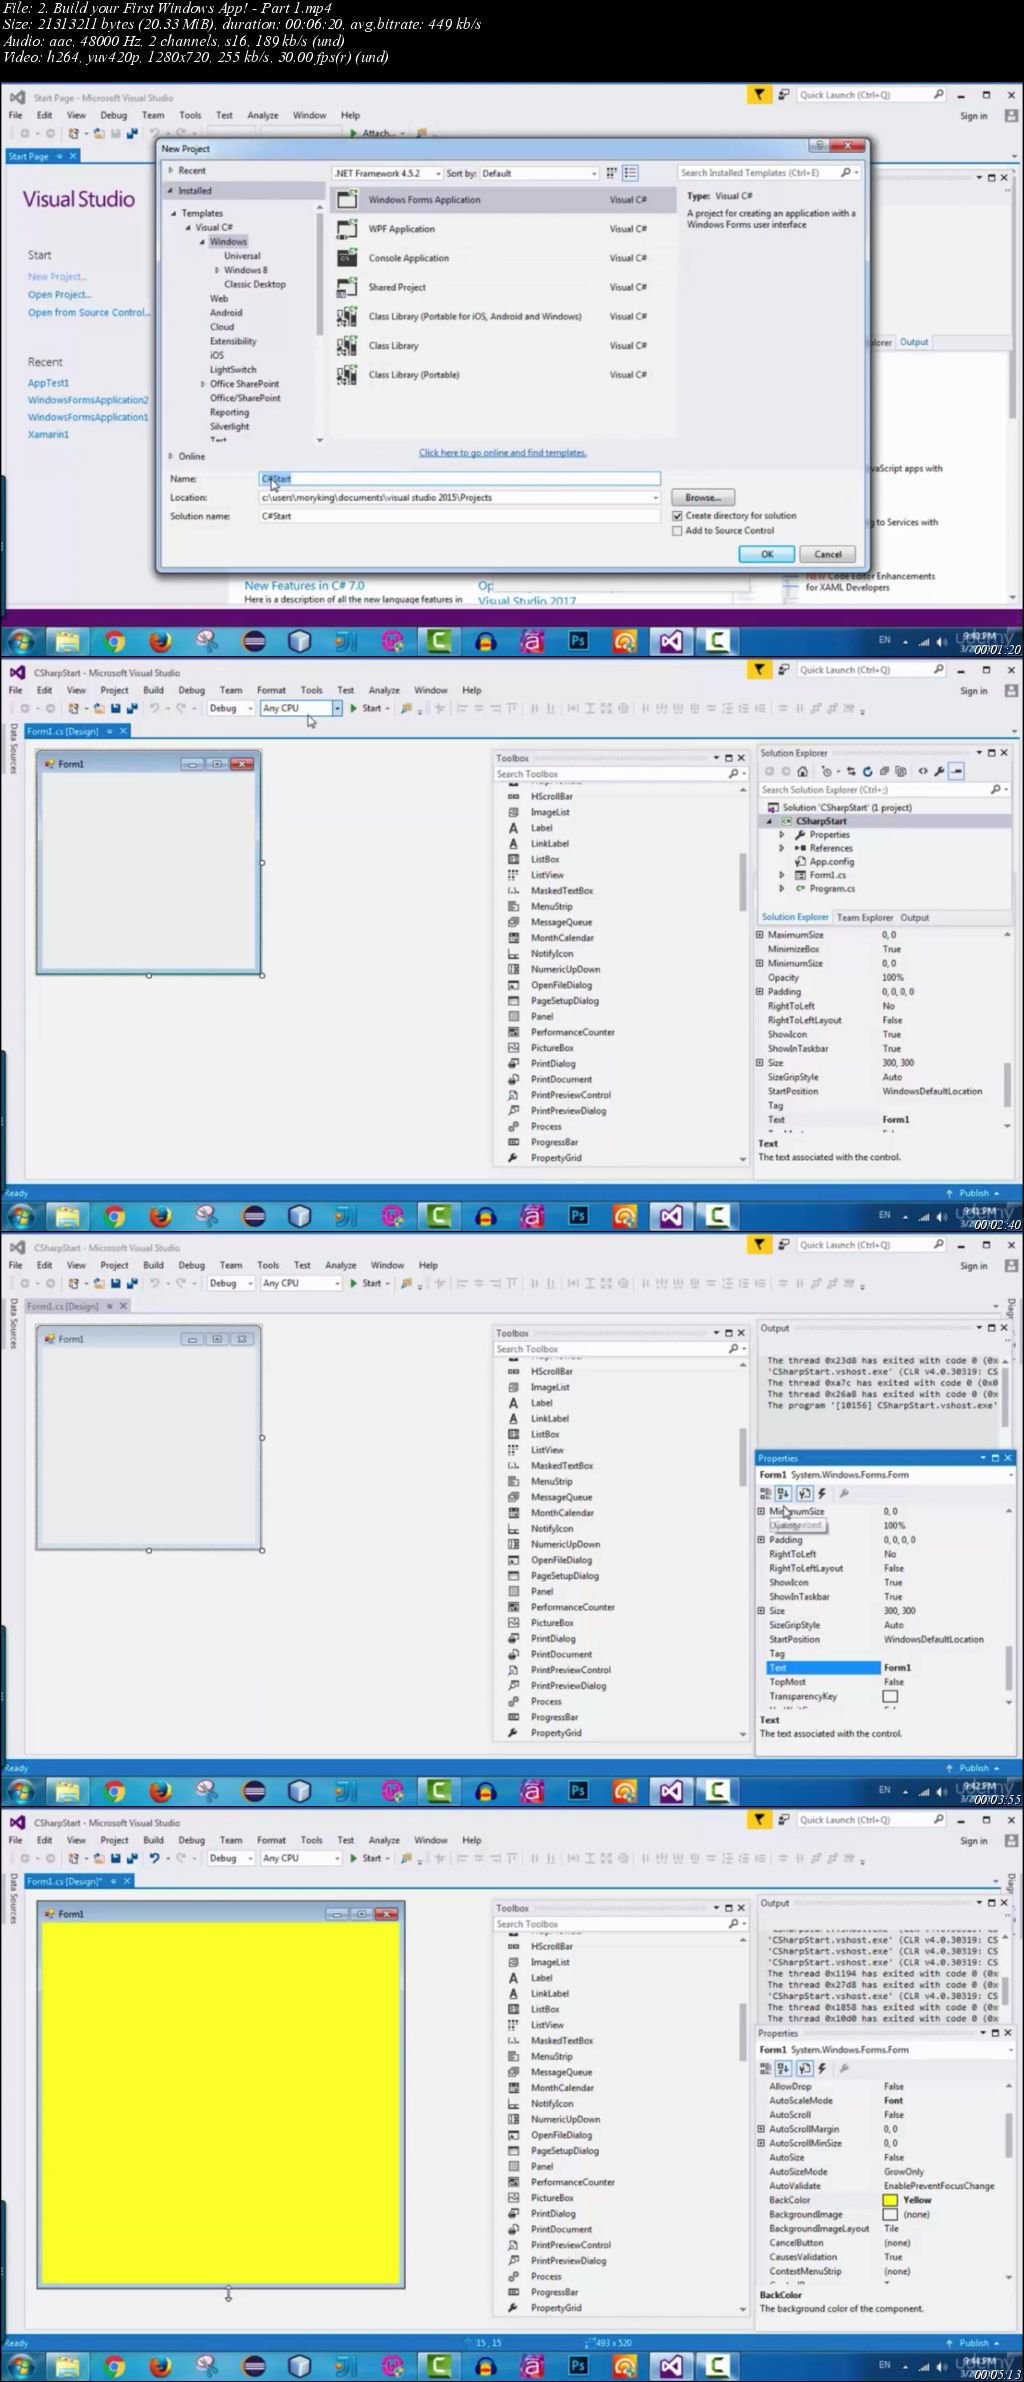Click Alphabetical sort icon above the MinimumSize row

pyautogui.click(x=784, y=1493)
